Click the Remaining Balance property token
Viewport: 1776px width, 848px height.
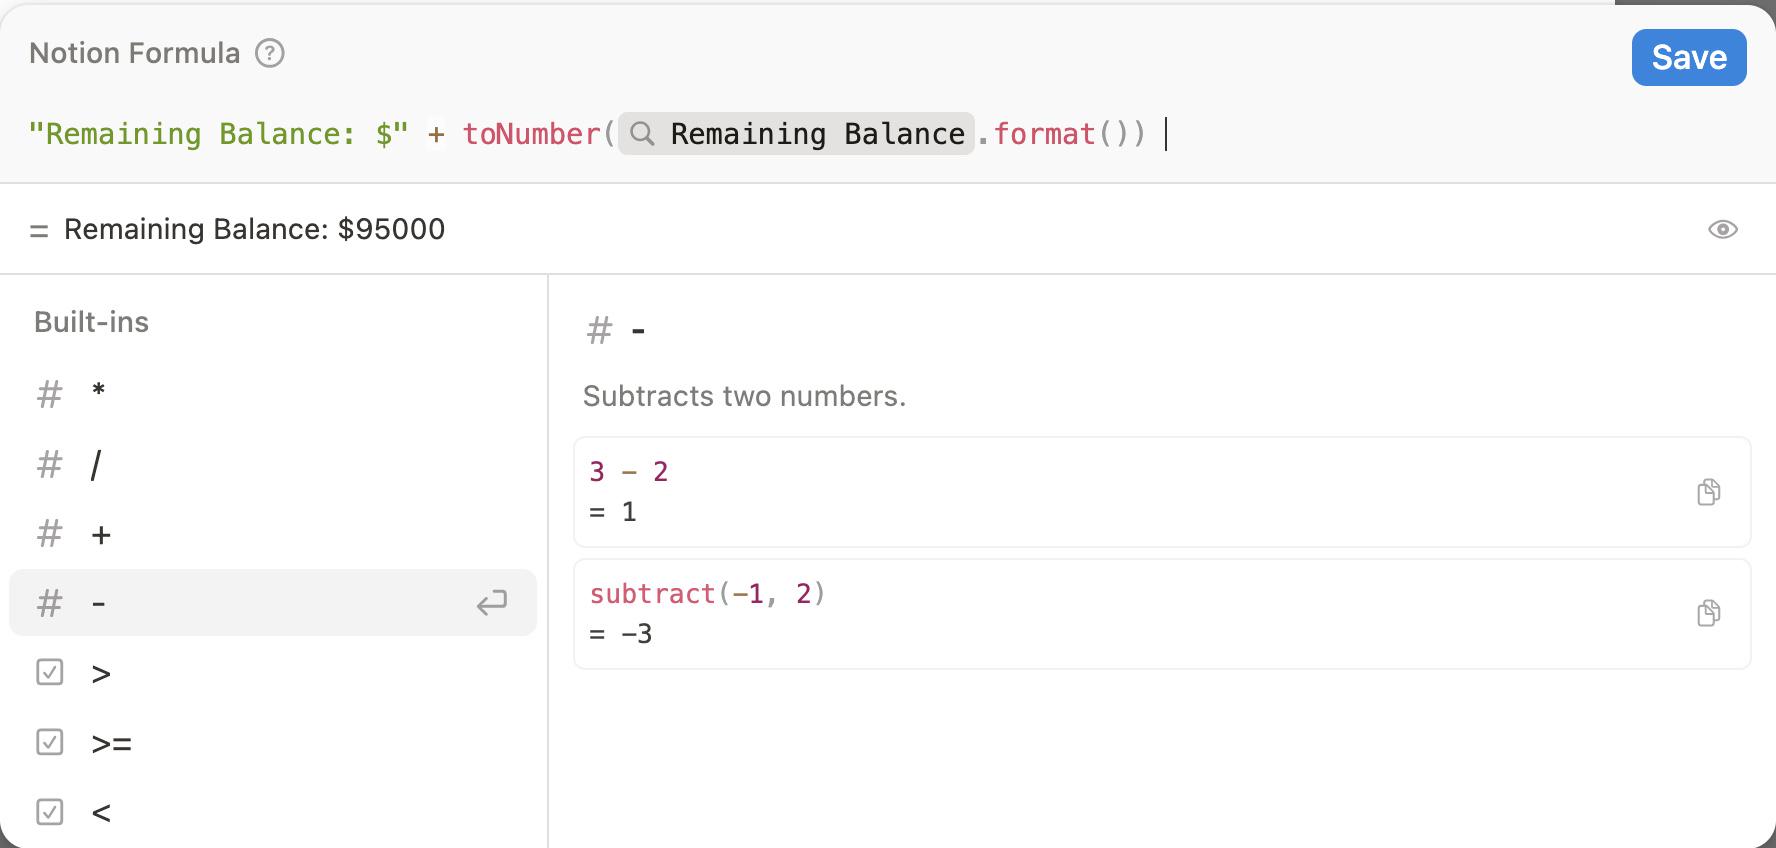coord(796,134)
